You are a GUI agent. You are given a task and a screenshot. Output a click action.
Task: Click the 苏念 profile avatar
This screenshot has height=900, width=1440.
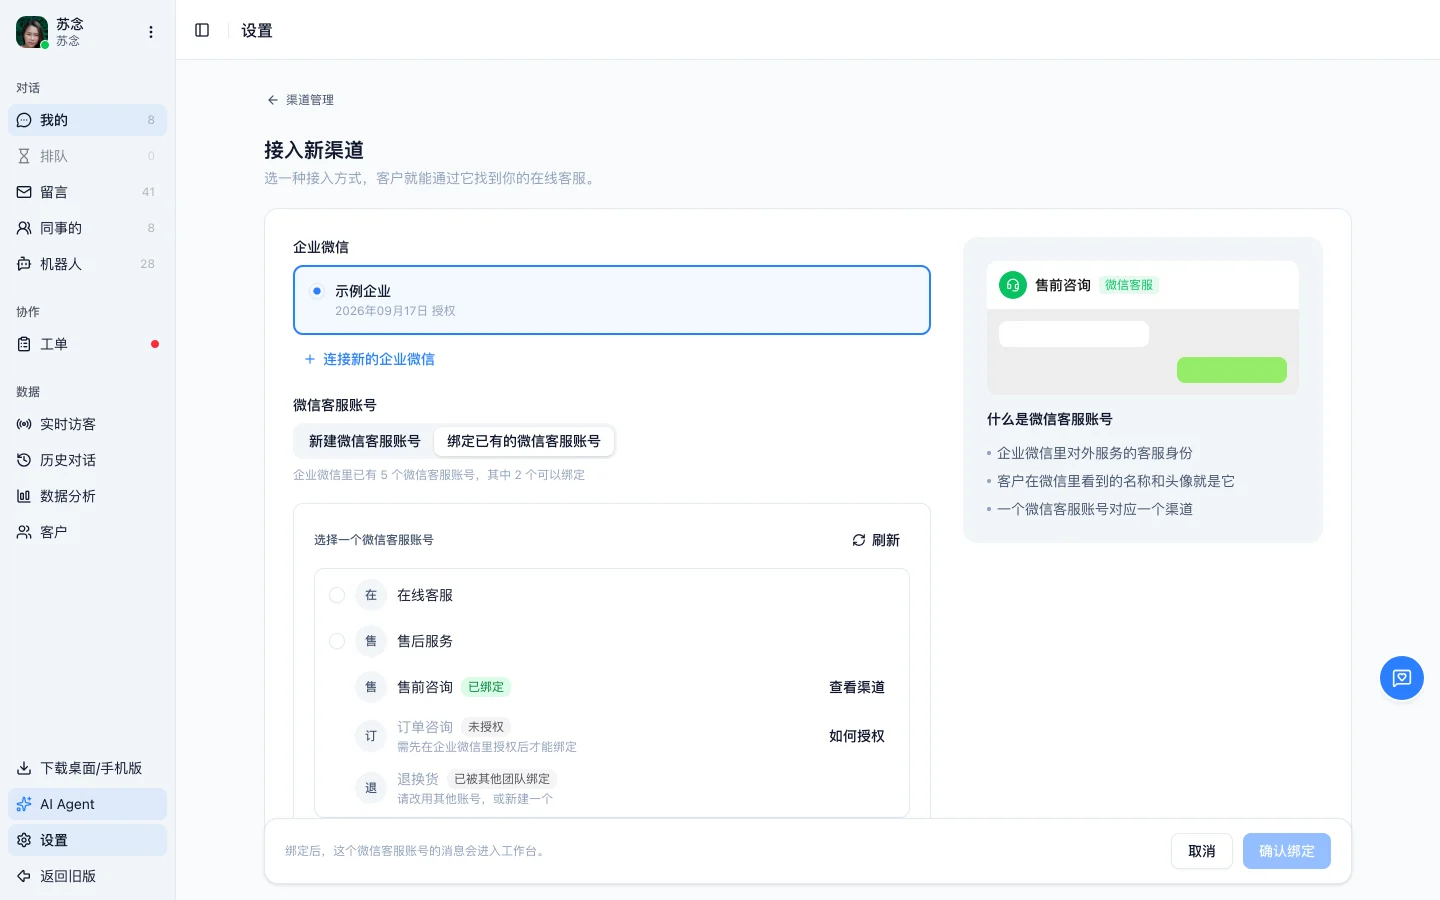[x=32, y=32]
